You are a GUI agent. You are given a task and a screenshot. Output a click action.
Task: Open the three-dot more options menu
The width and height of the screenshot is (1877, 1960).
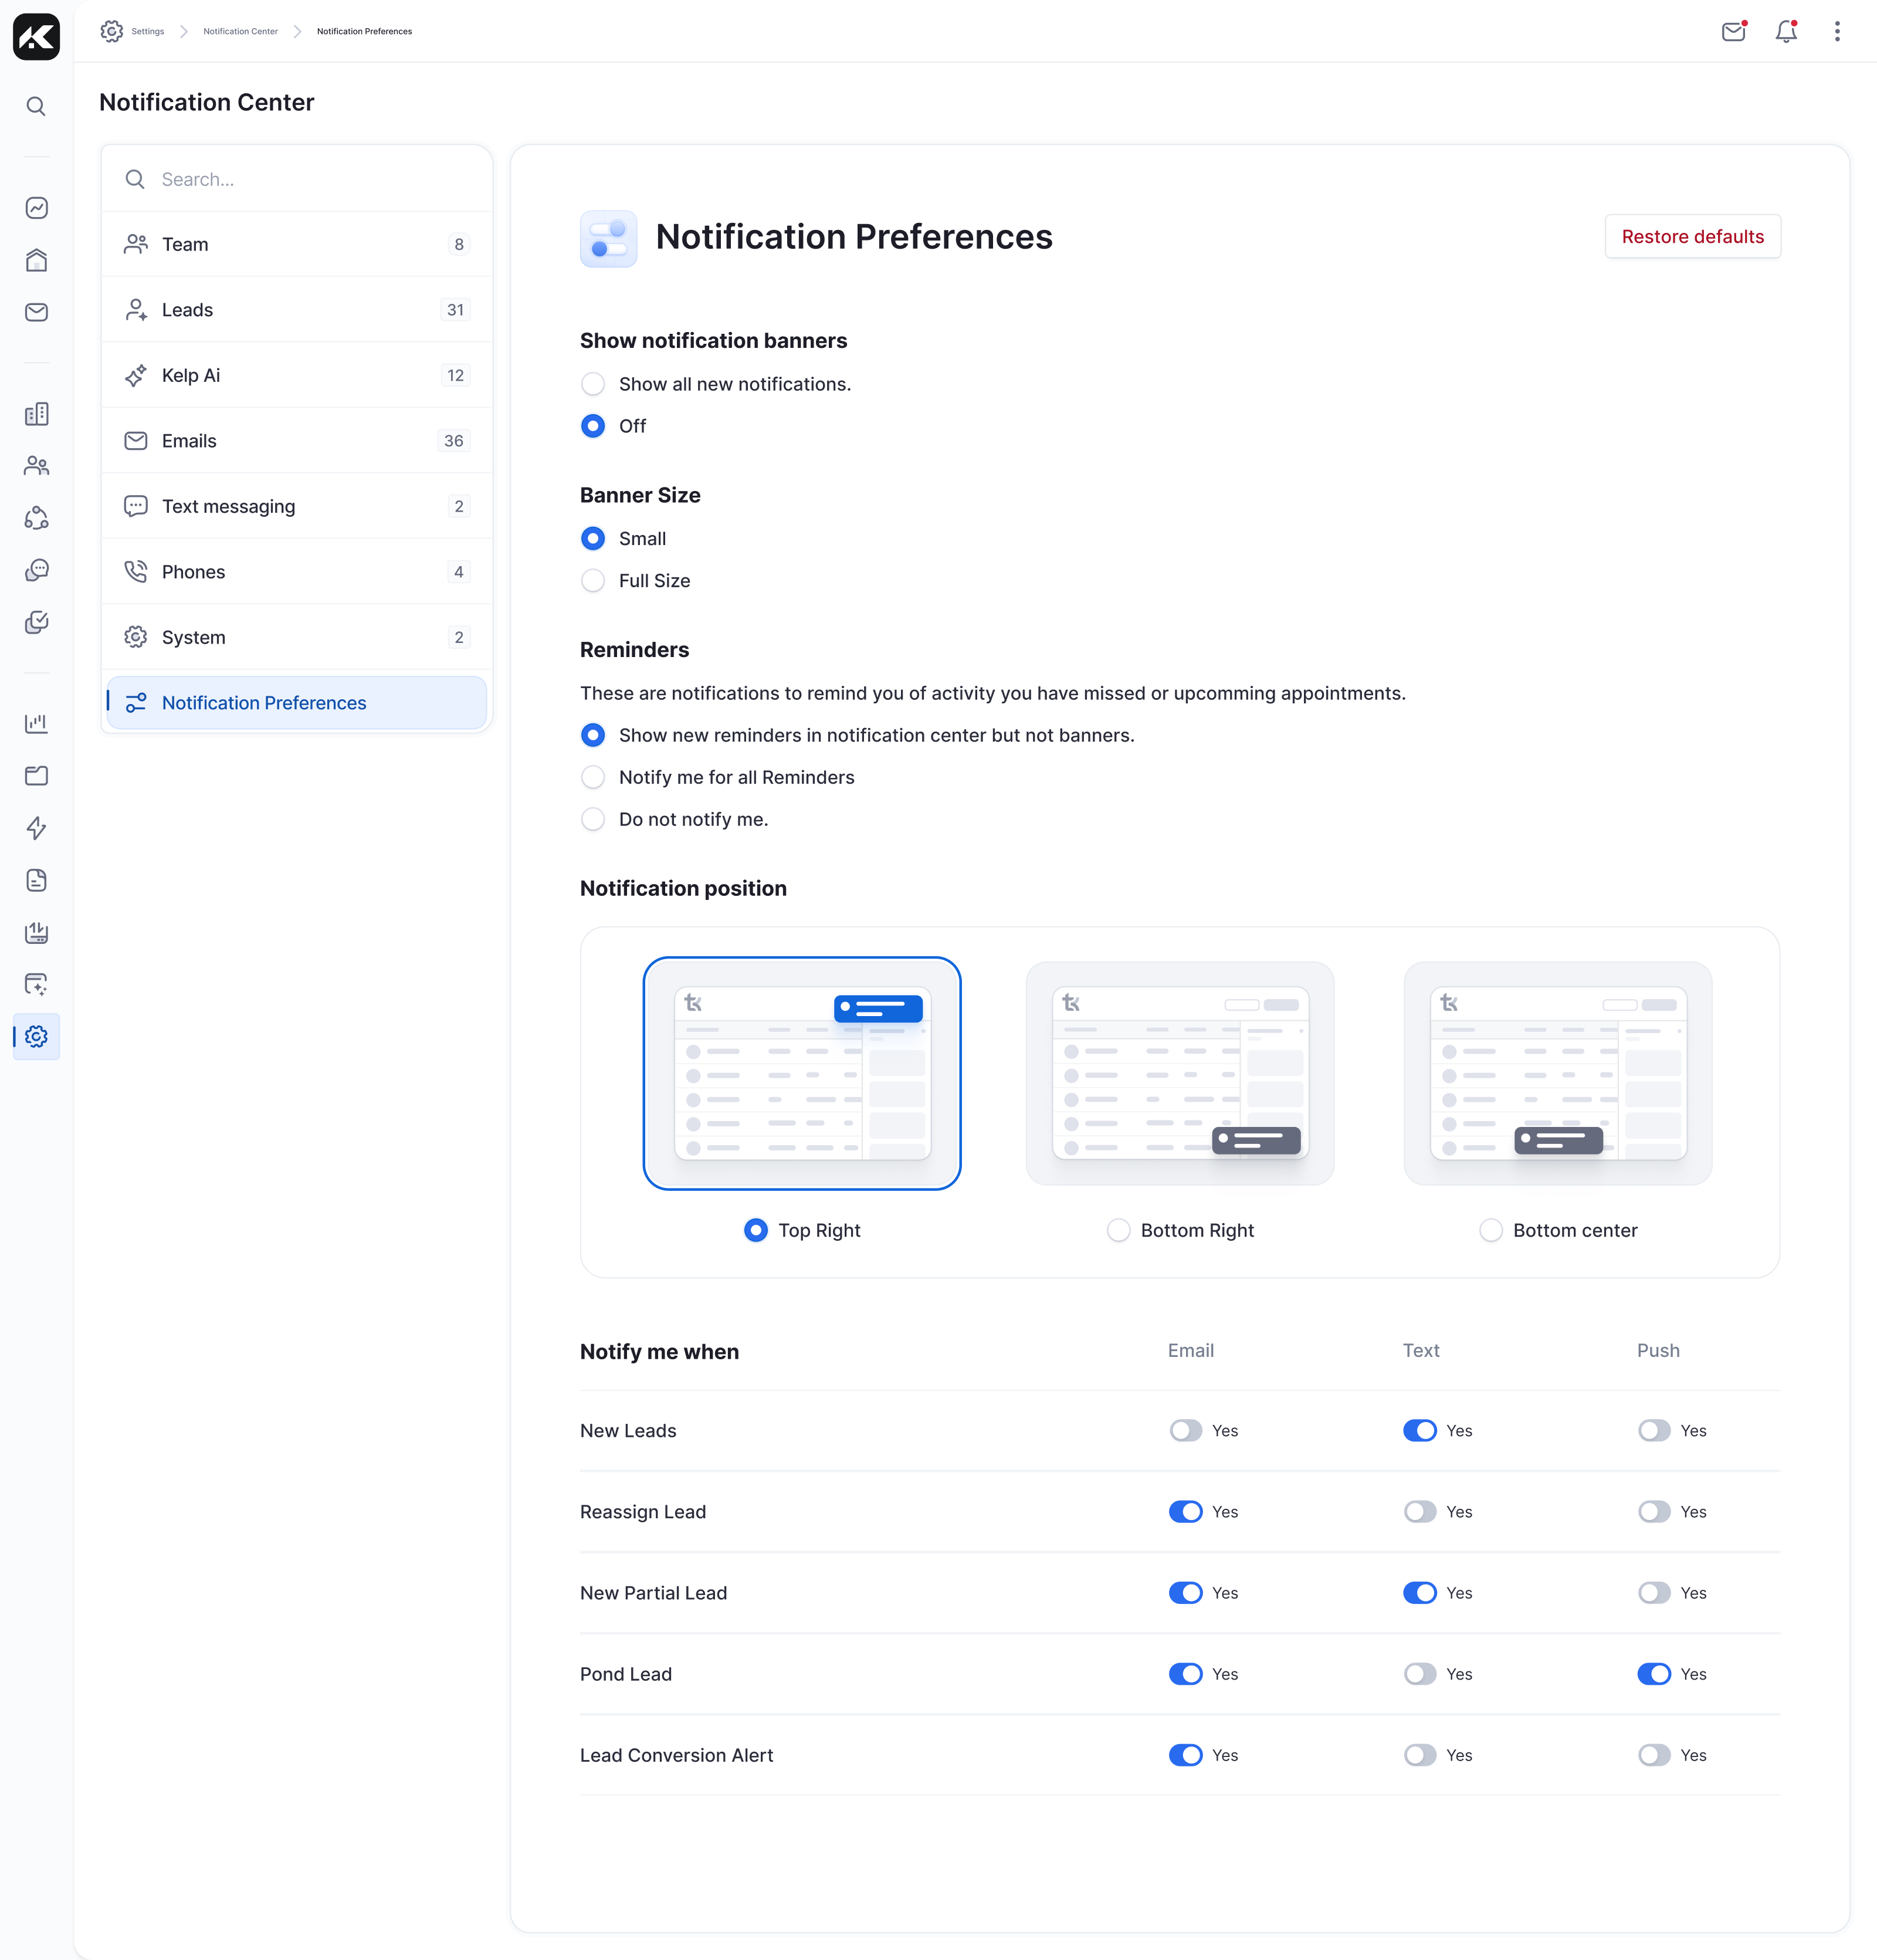tap(1836, 32)
